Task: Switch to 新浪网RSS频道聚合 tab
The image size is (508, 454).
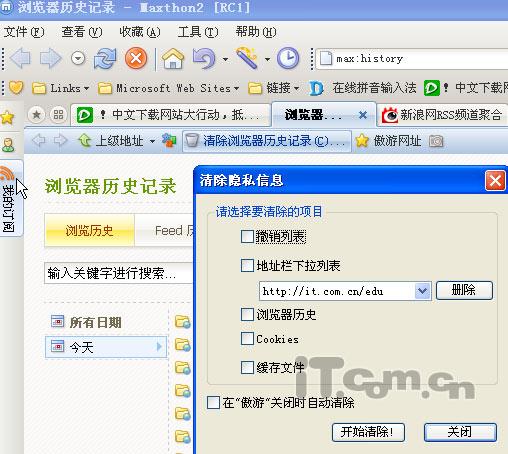Action: point(443,115)
